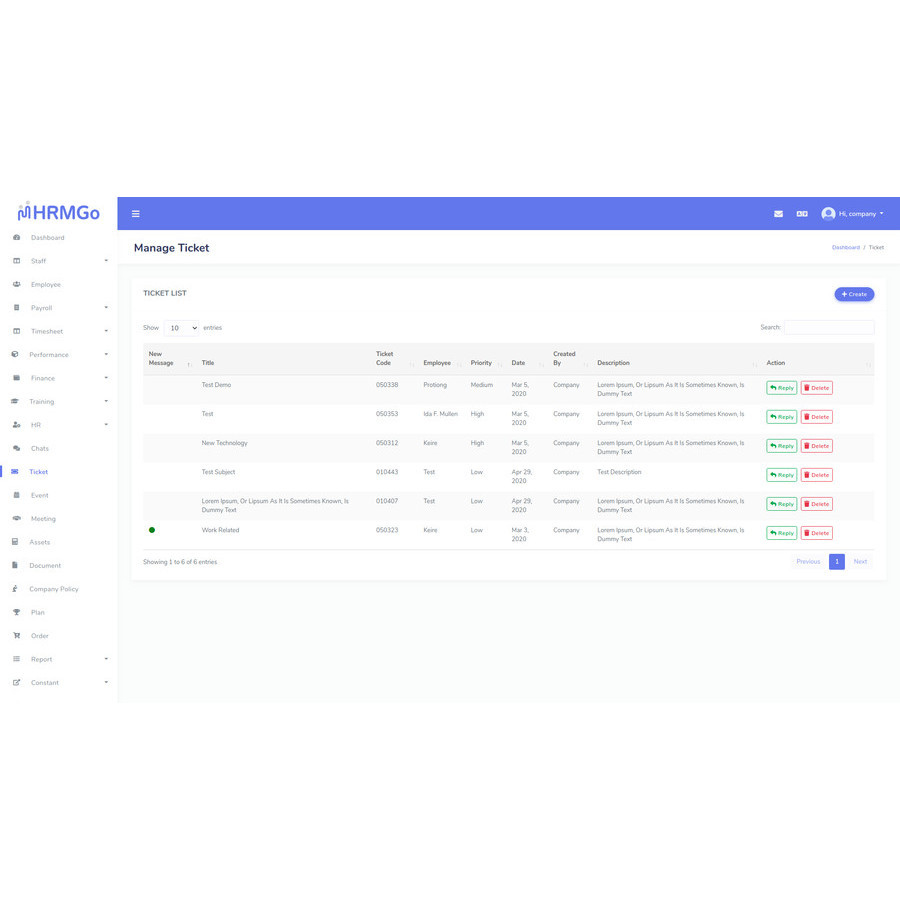900x900 pixels.
Task: Click inside the Search field
Action: (829, 327)
